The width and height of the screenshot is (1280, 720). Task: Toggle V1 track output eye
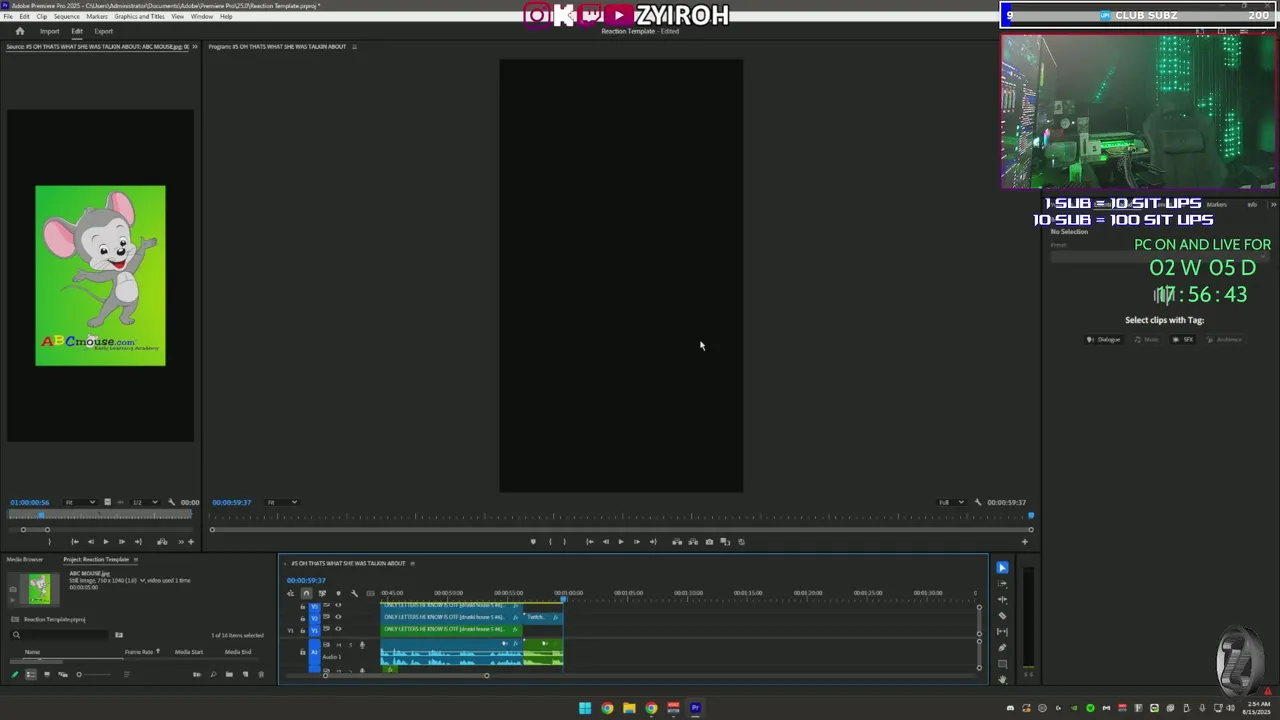click(338, 629)
